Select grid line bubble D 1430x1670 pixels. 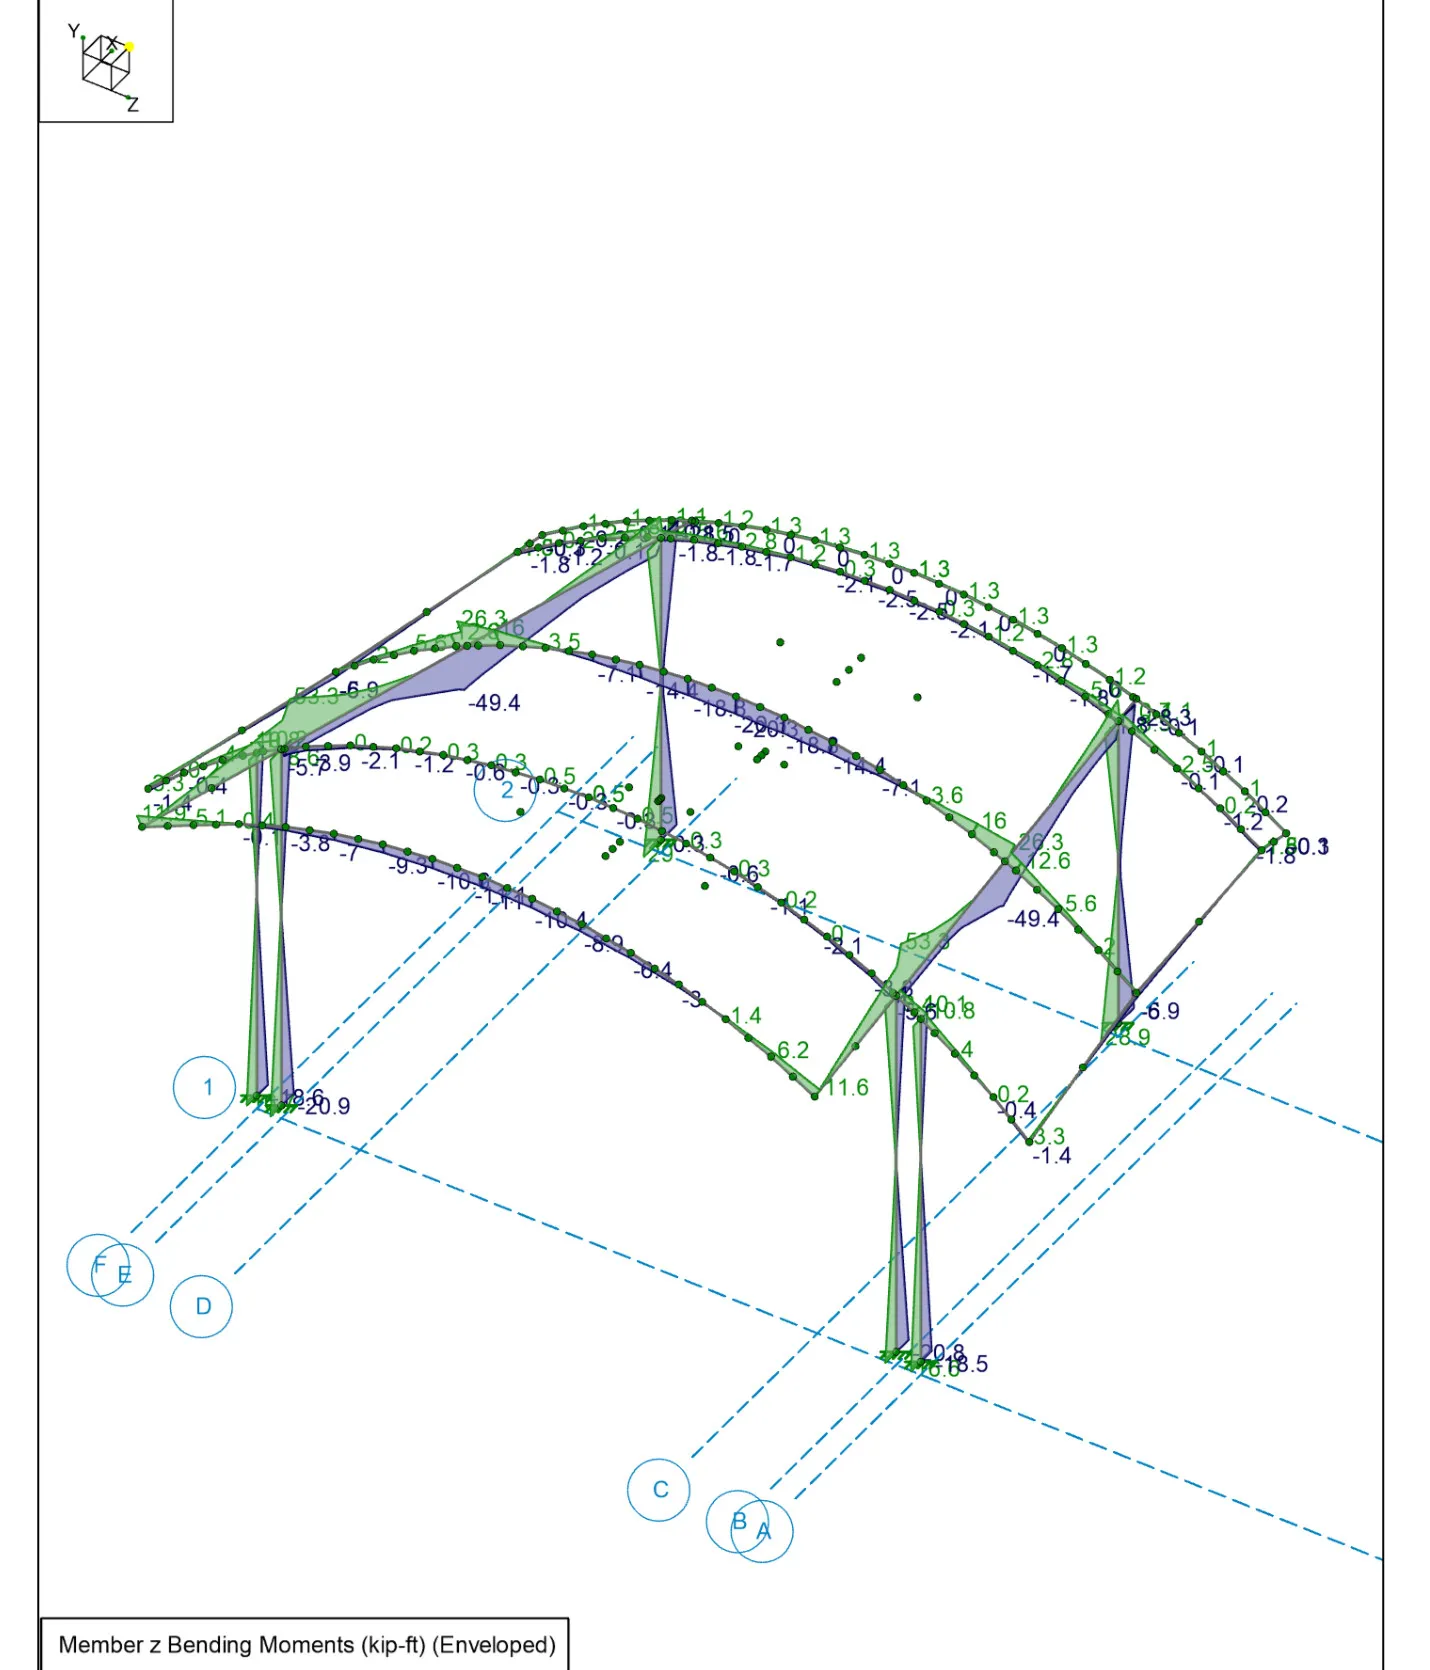click(202, 1306)
